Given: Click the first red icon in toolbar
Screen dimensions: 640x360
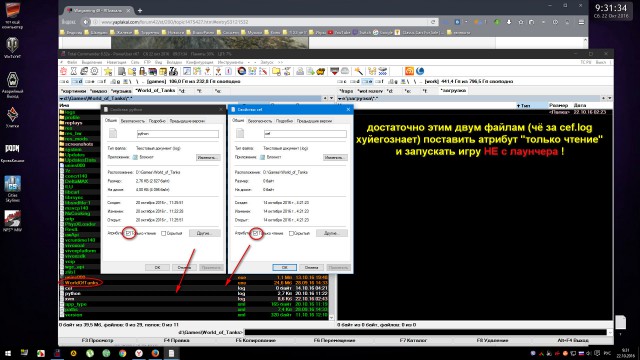Looking at the screenshot, I should click(64, 71).
